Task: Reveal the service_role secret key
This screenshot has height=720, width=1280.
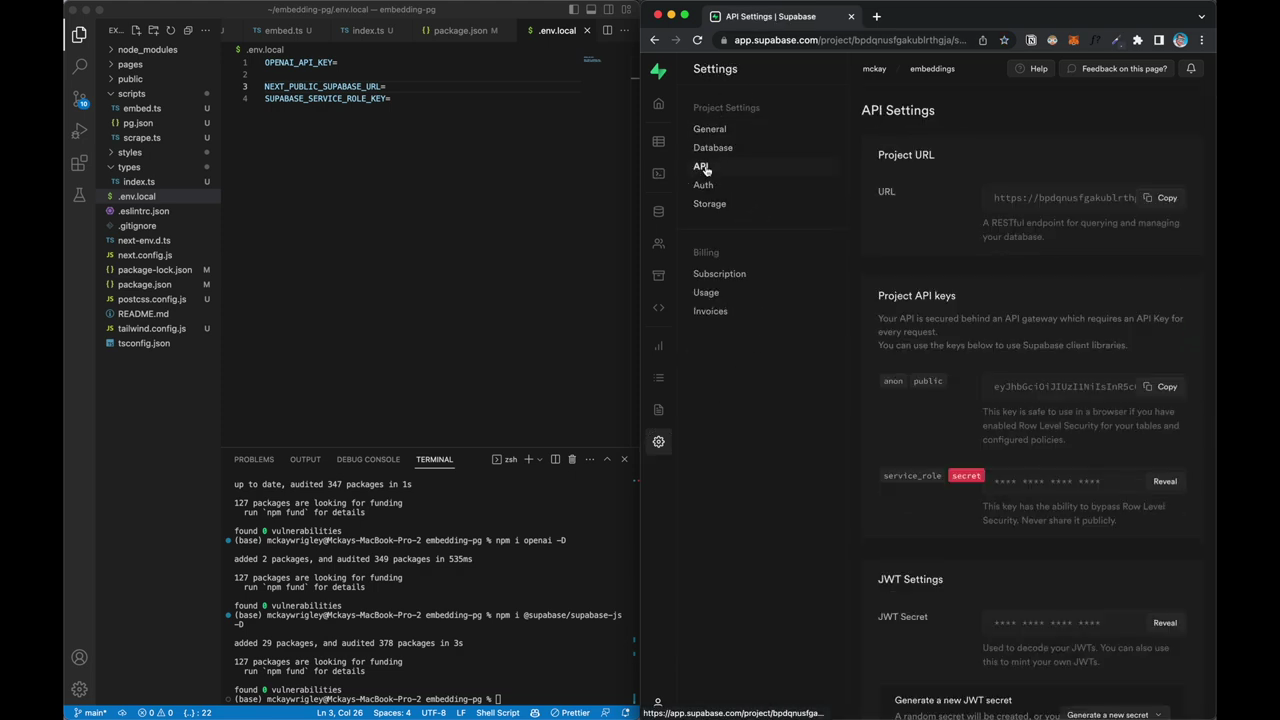Action: (x=1165, y=481)
